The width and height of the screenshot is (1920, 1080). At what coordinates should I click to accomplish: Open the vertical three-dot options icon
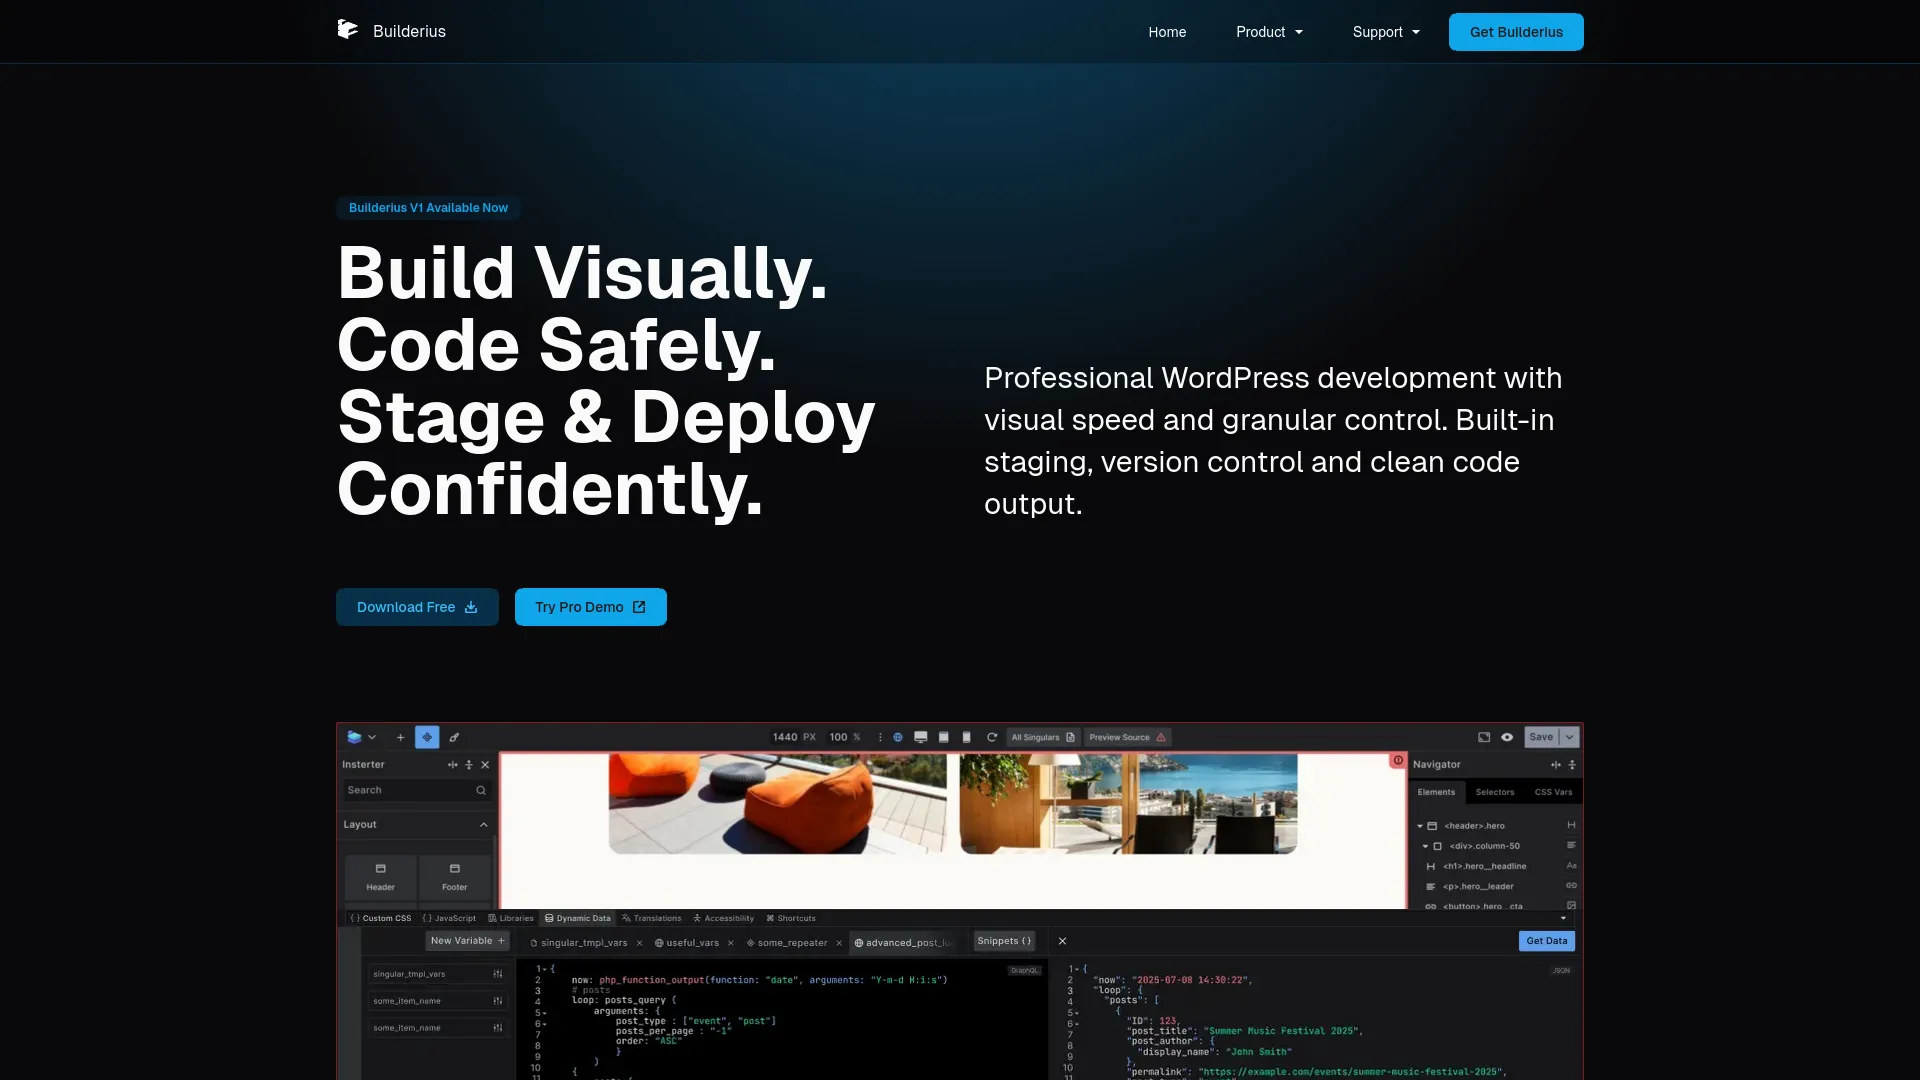pyautogui.click(x=880, y=737)
